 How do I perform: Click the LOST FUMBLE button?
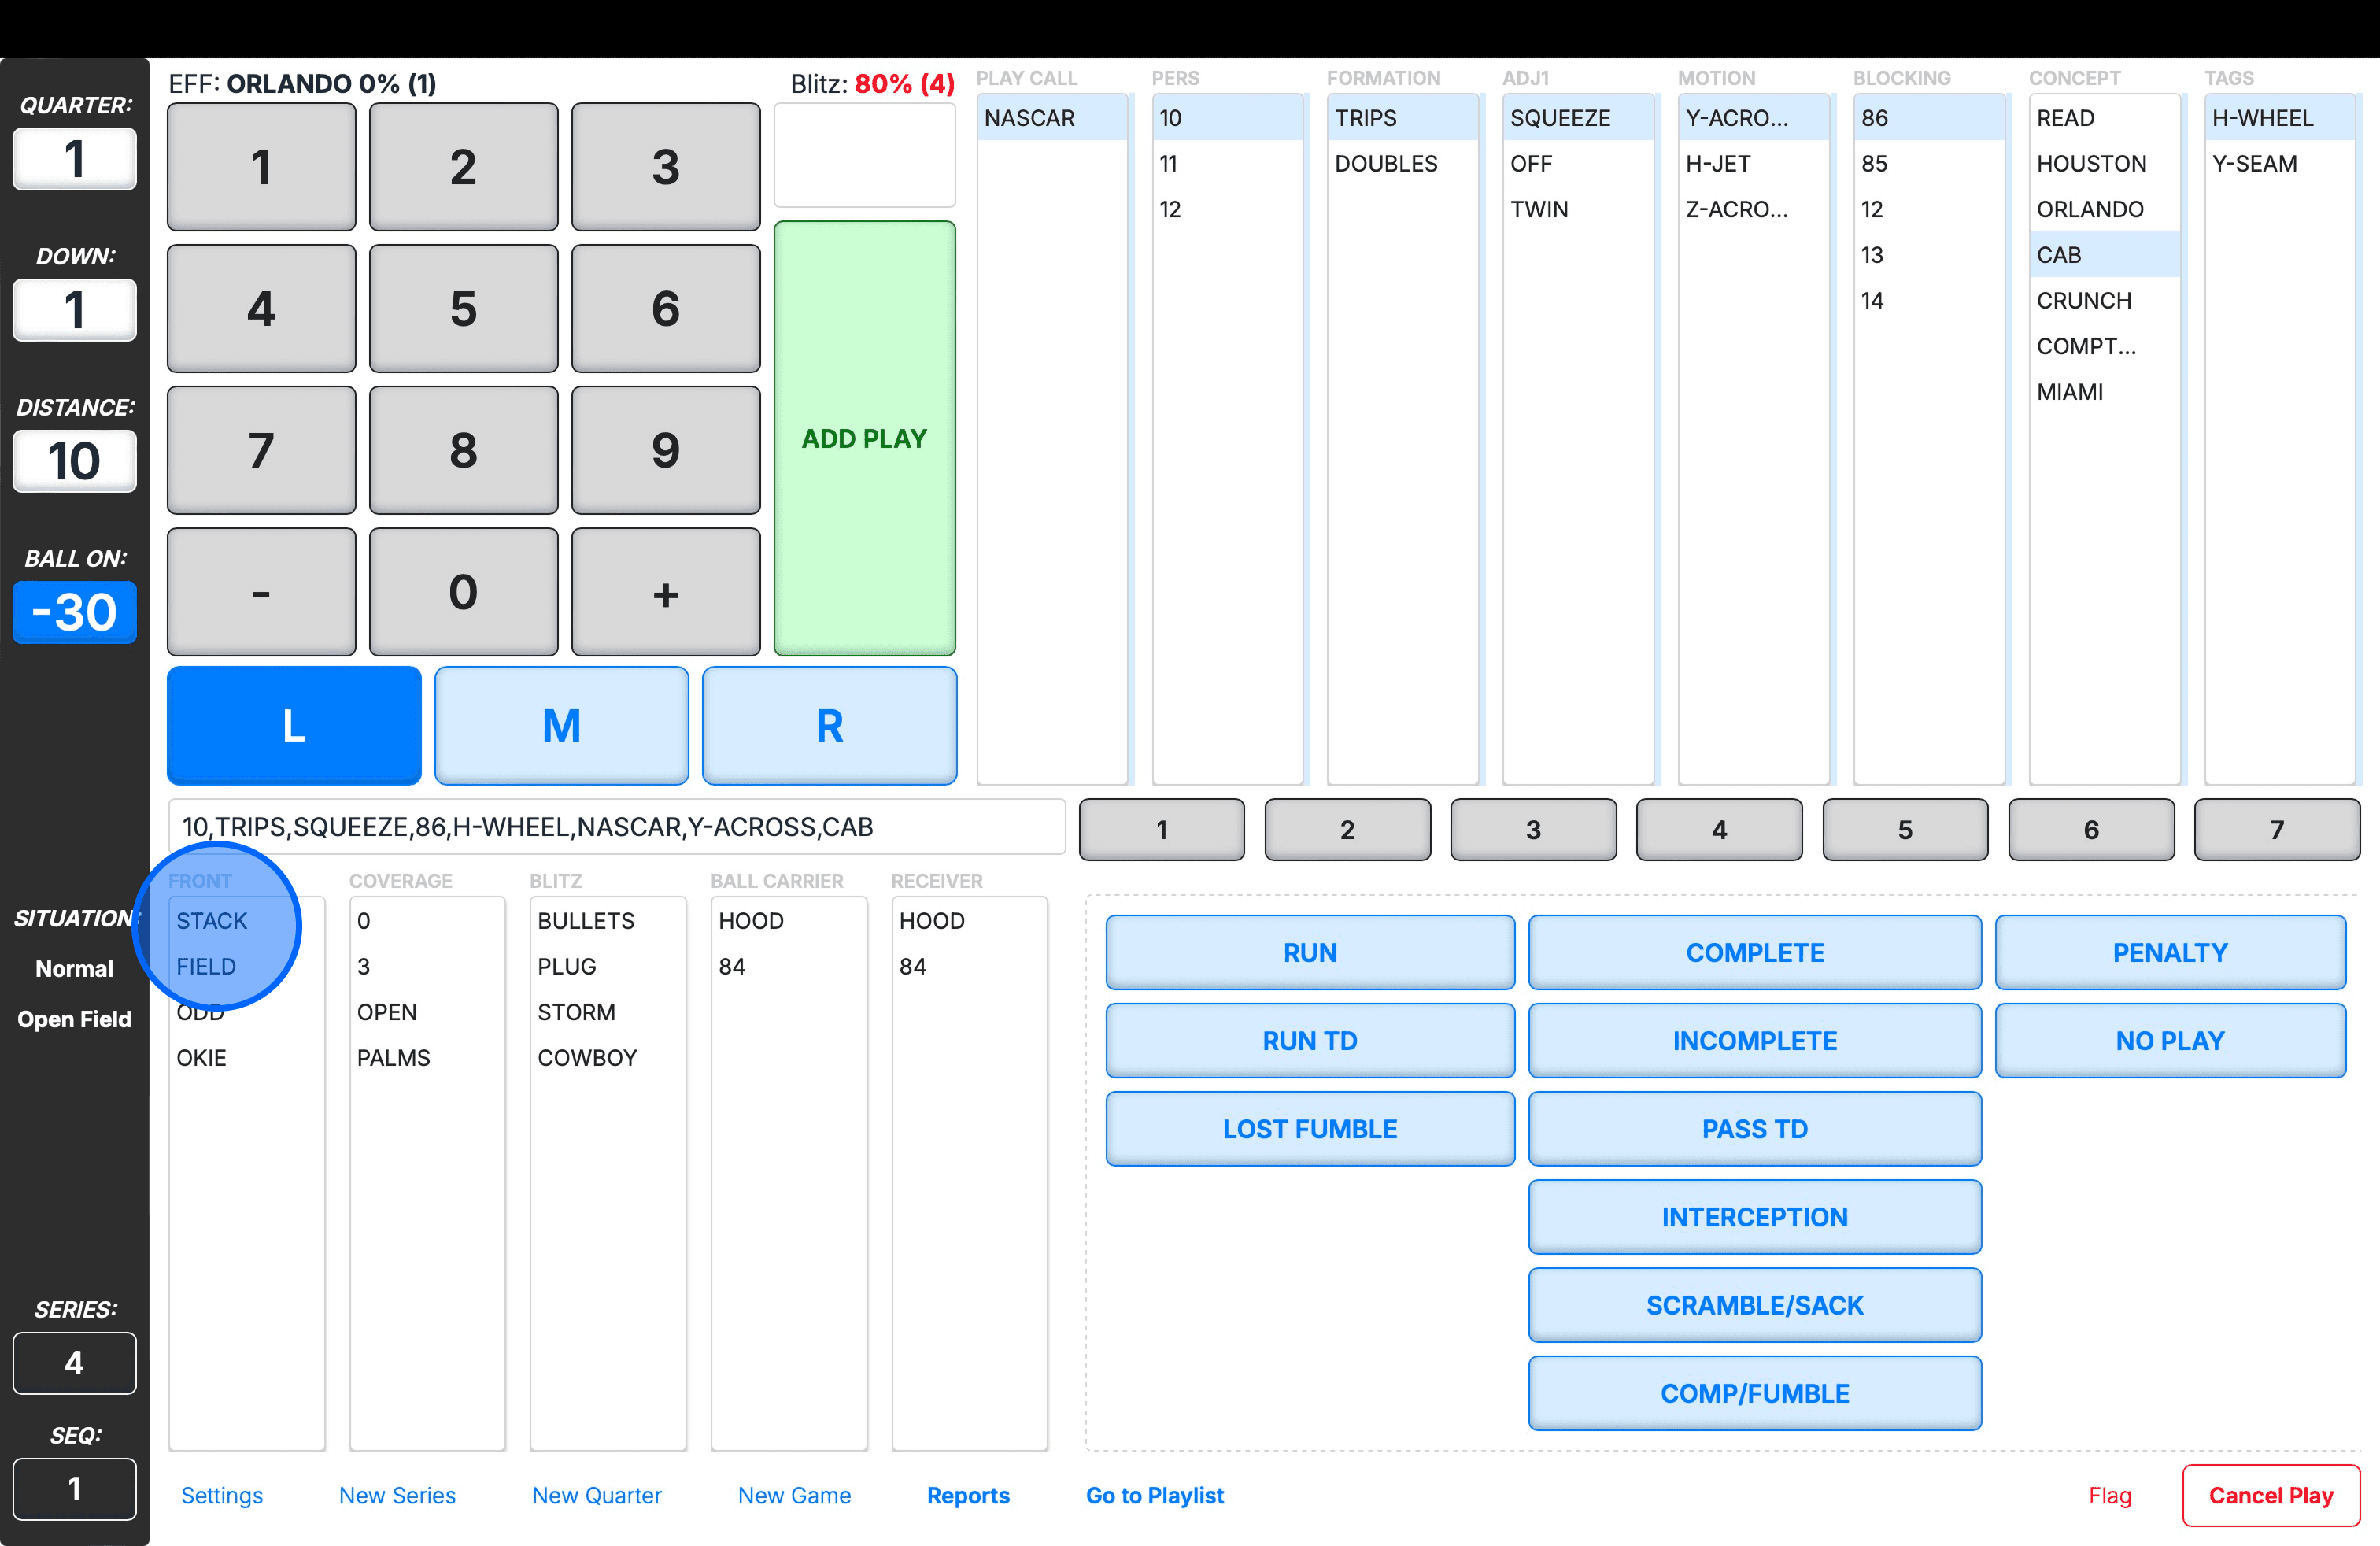(1310, 1128)
